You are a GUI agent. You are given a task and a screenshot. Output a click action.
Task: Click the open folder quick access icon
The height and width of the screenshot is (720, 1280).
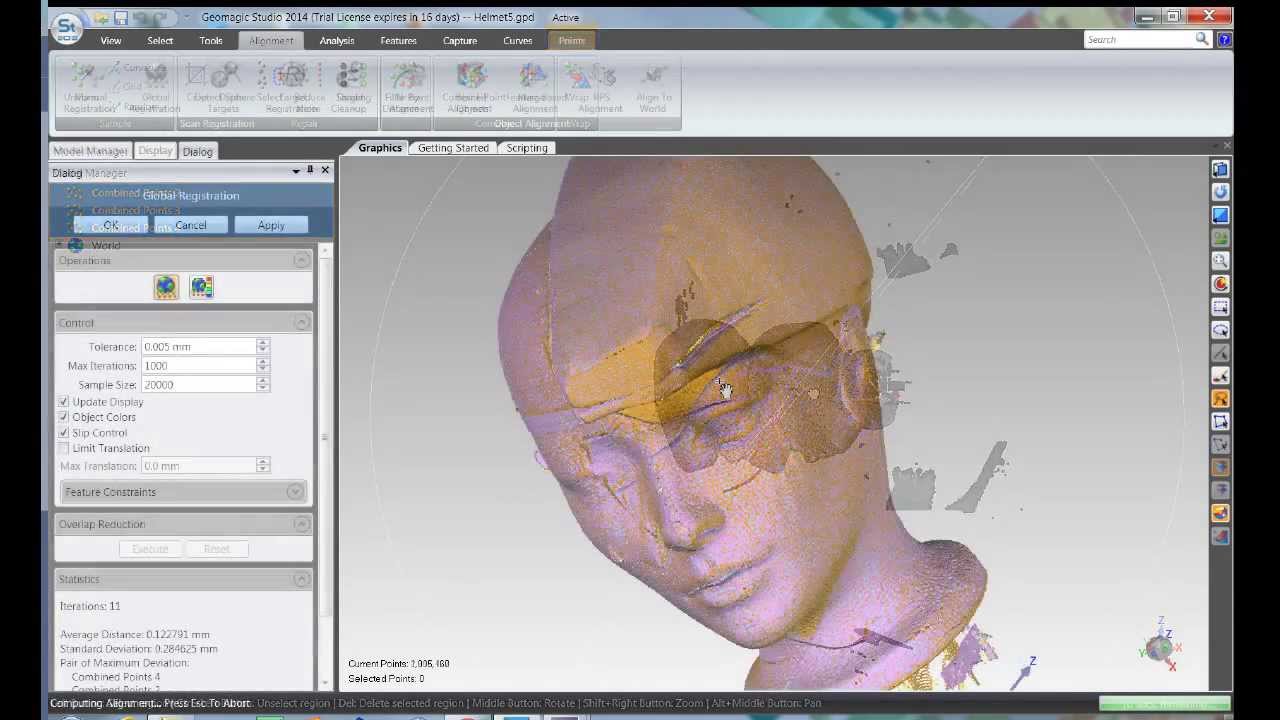tap(101, 18)
